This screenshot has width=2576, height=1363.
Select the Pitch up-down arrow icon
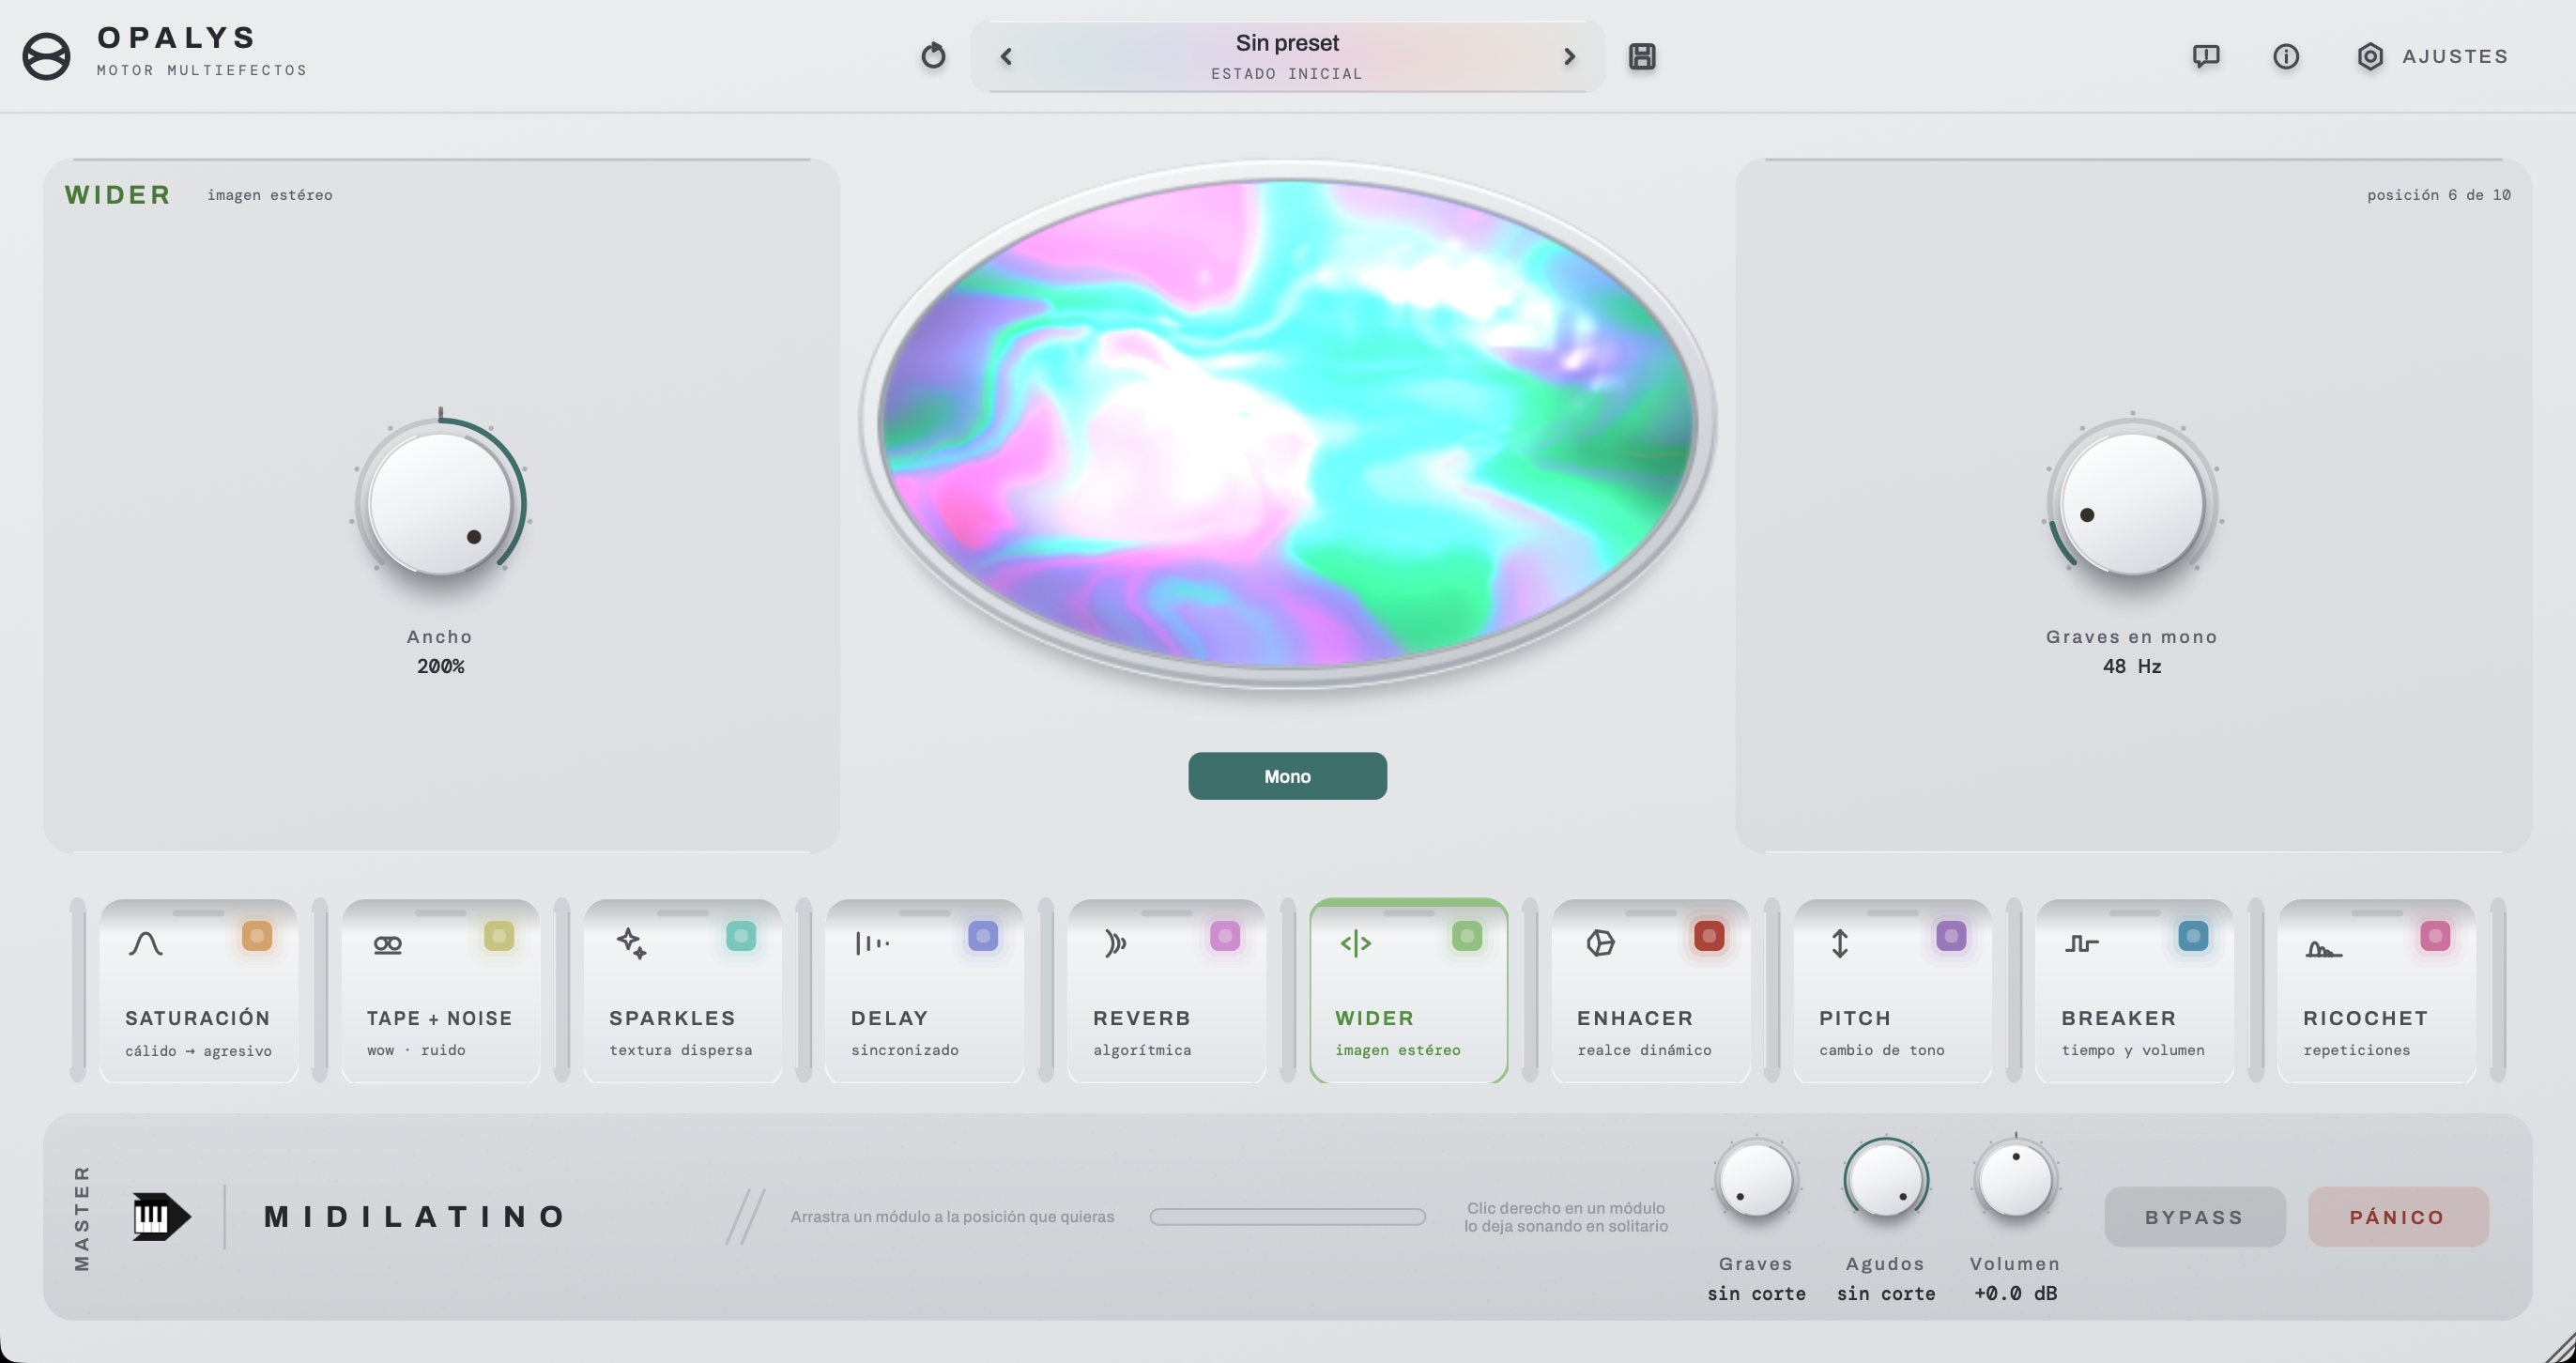click(1840, 943)
